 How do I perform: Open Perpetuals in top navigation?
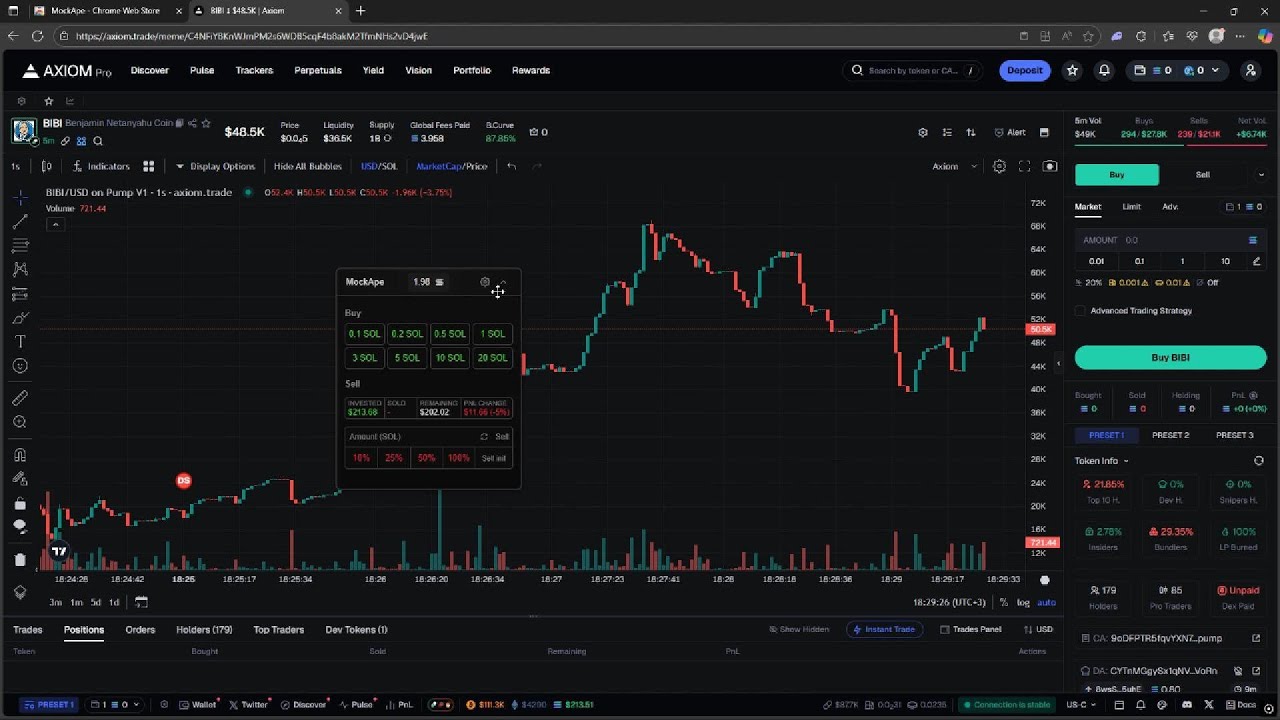pyautogui.click(x=318, y=70)
